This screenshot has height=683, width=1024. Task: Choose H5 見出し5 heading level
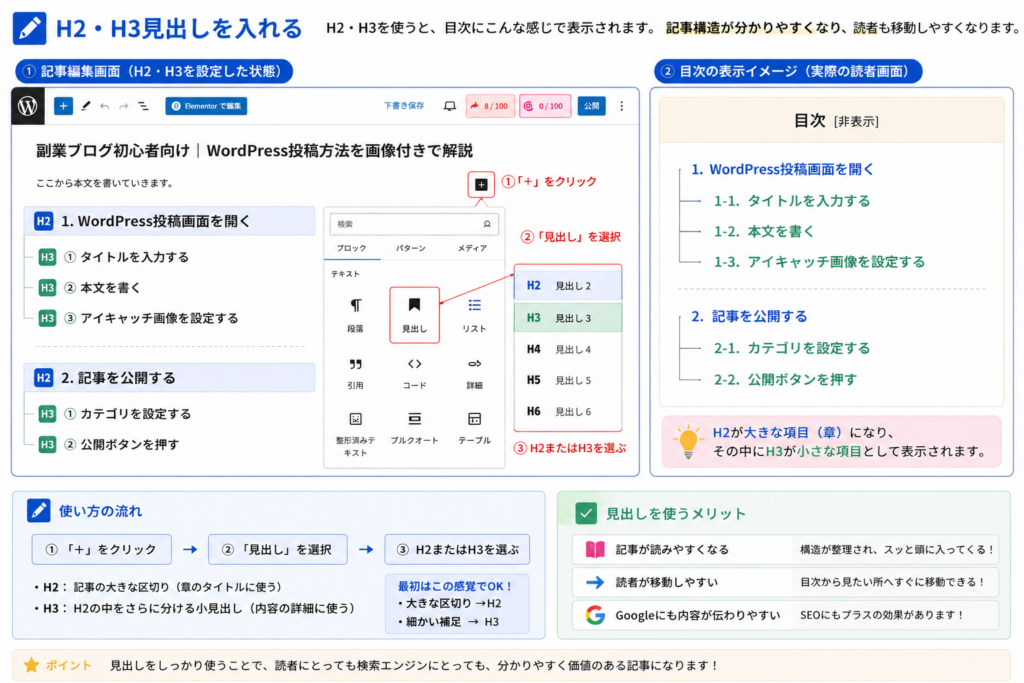[568, 380]
